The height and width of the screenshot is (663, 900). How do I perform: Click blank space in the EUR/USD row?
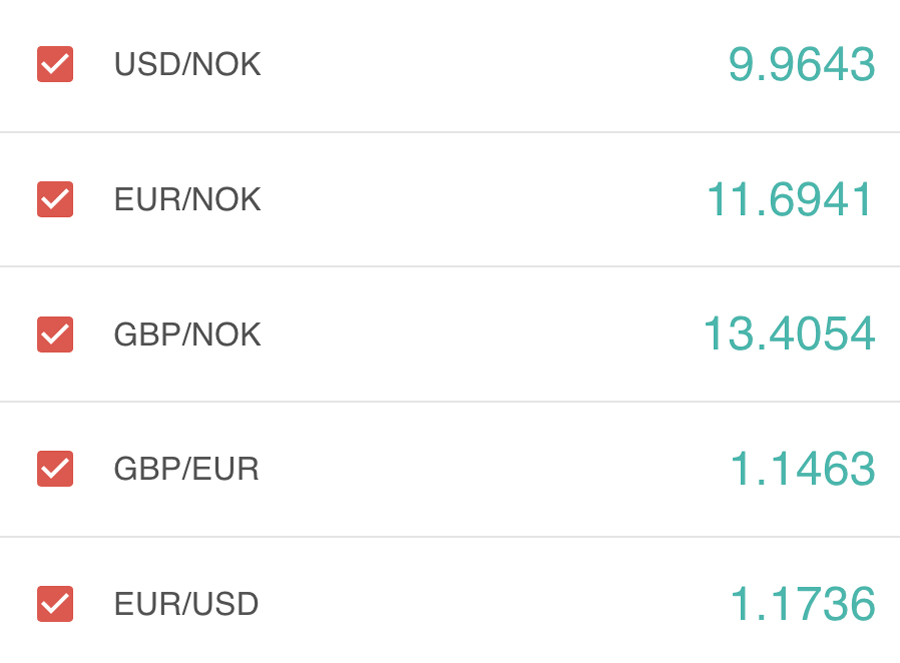[480, 604]
